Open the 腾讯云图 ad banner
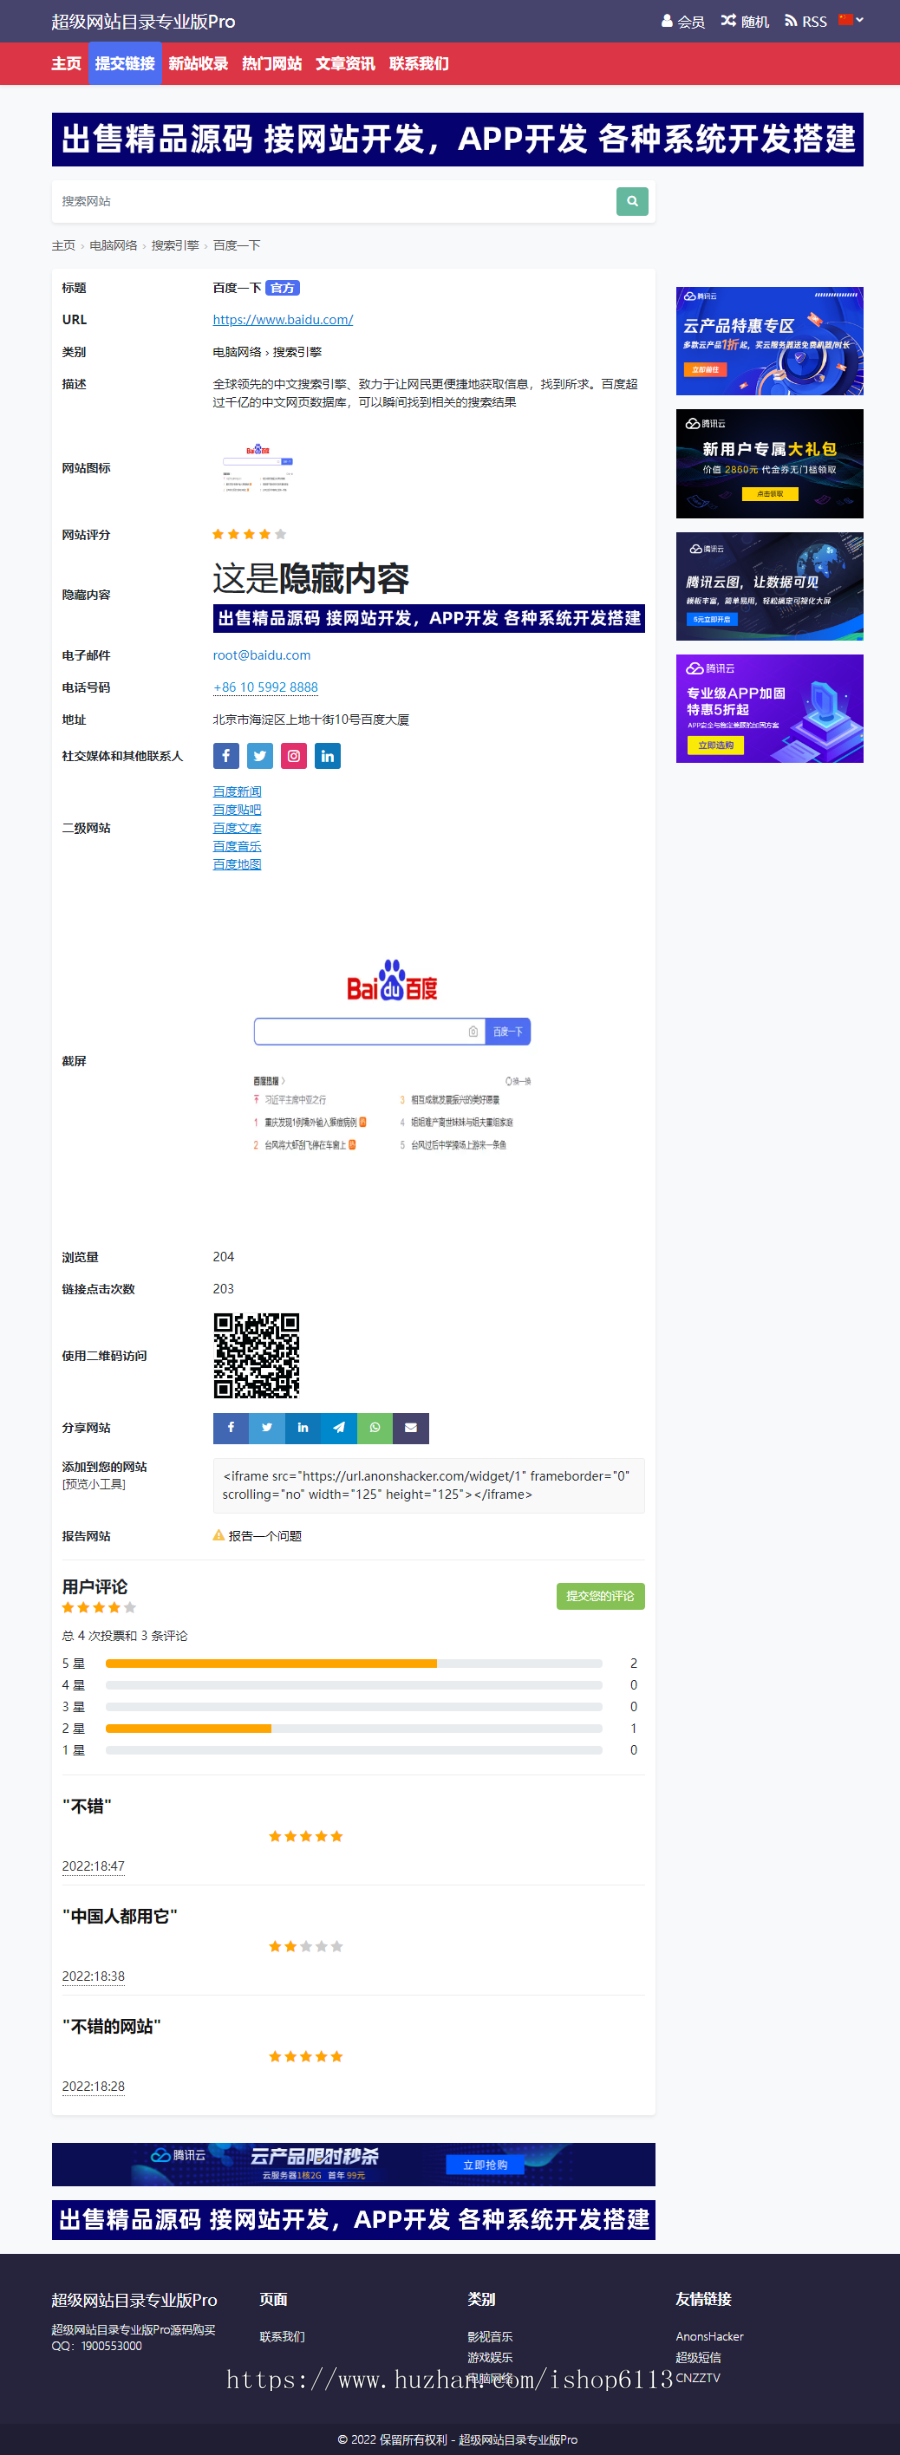Screen dimensions: 900x2455 click(x=770, y=586)
